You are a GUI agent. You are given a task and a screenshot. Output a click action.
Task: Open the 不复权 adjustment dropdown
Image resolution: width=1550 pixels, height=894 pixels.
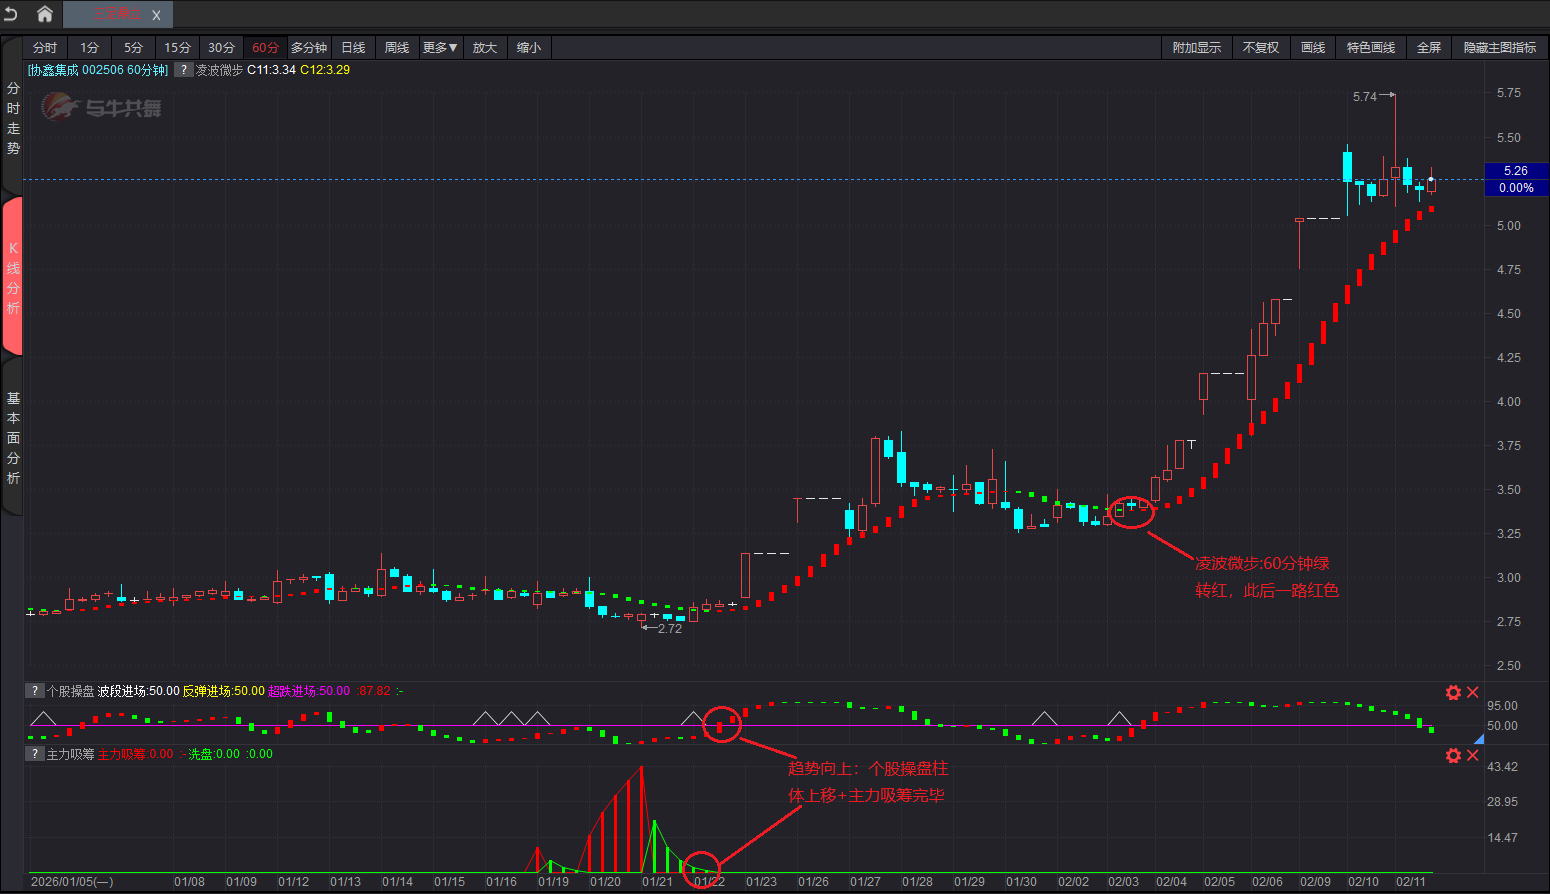1260,48
